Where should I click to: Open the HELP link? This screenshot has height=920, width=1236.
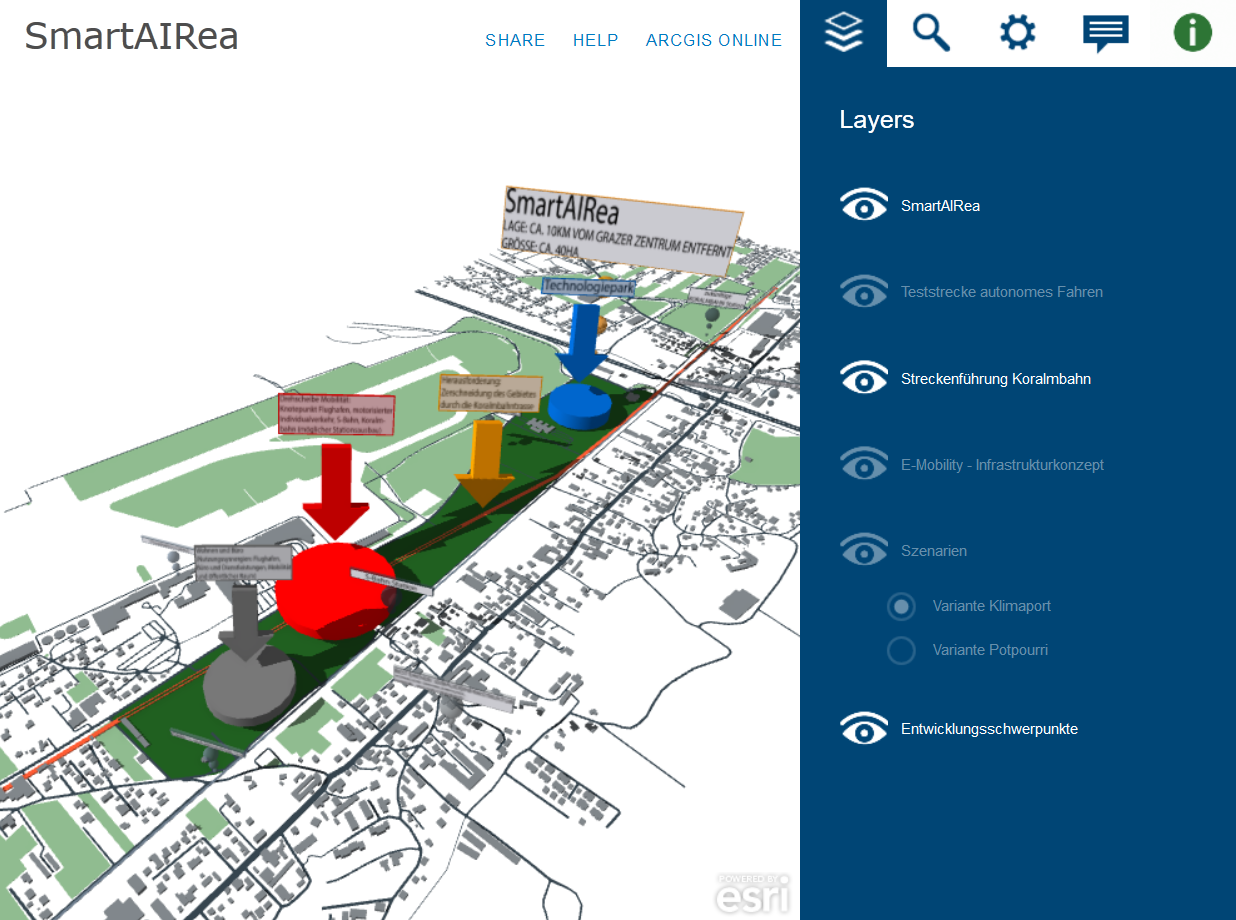596,40
